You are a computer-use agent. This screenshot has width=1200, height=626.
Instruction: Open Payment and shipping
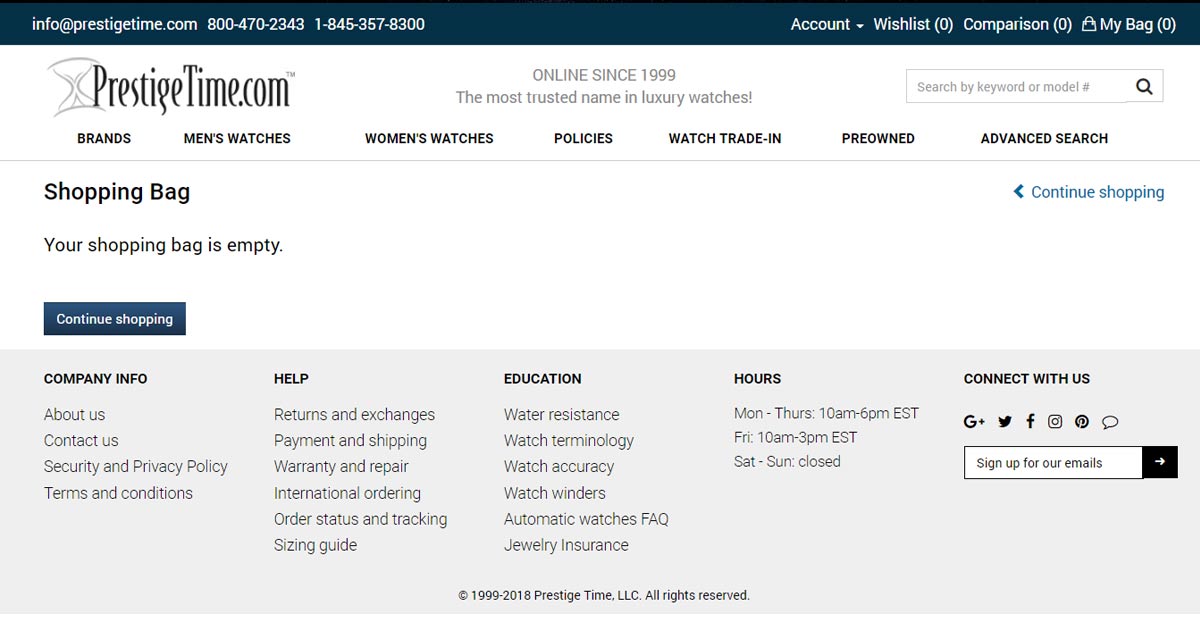tap(350, 440)
